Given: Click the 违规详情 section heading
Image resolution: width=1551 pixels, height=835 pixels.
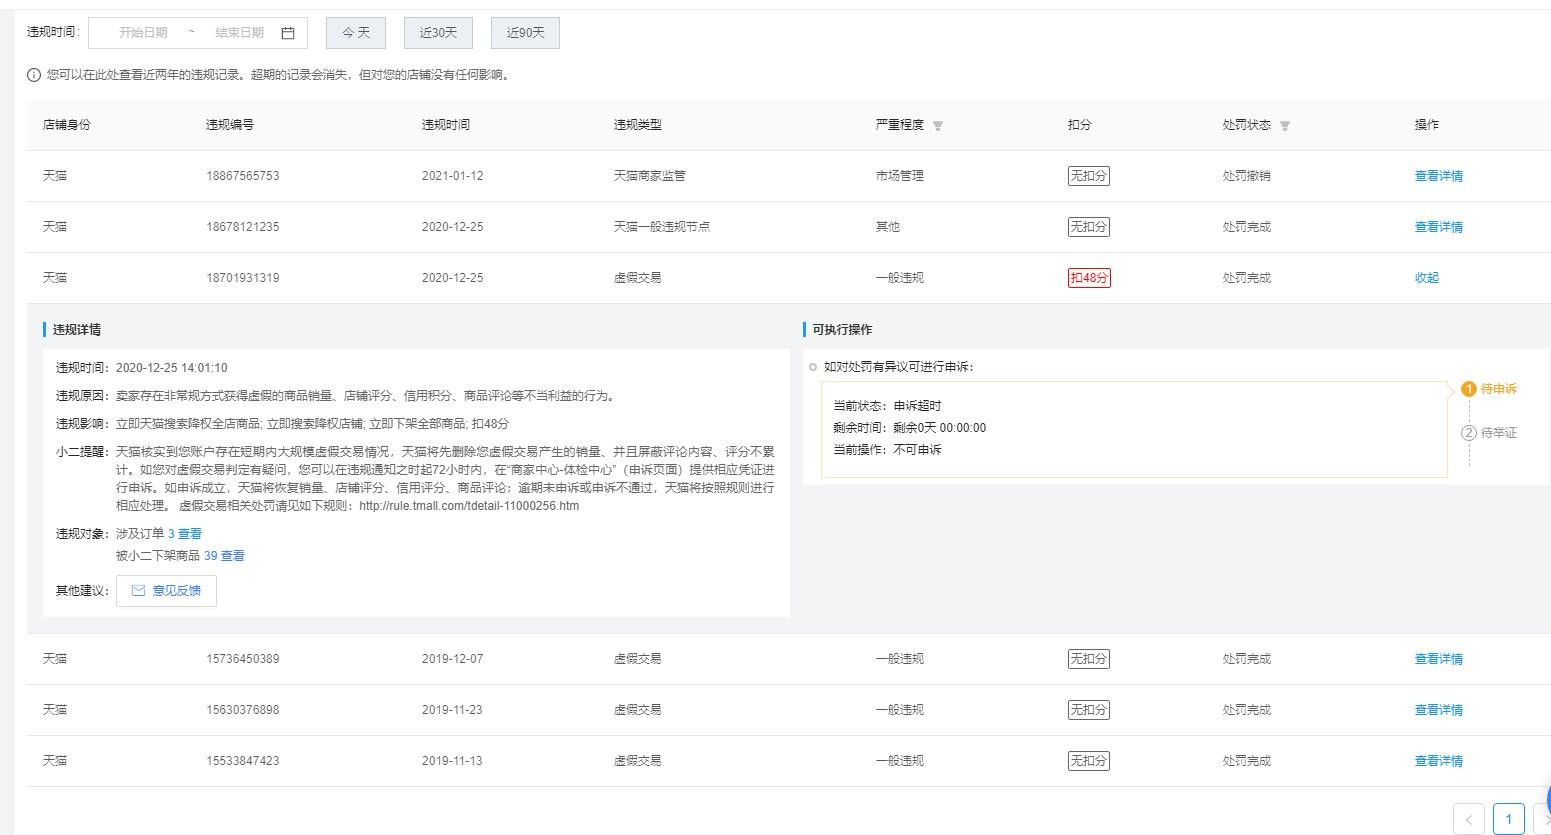Looking at the screenshot, I should [x=77, y=330].
